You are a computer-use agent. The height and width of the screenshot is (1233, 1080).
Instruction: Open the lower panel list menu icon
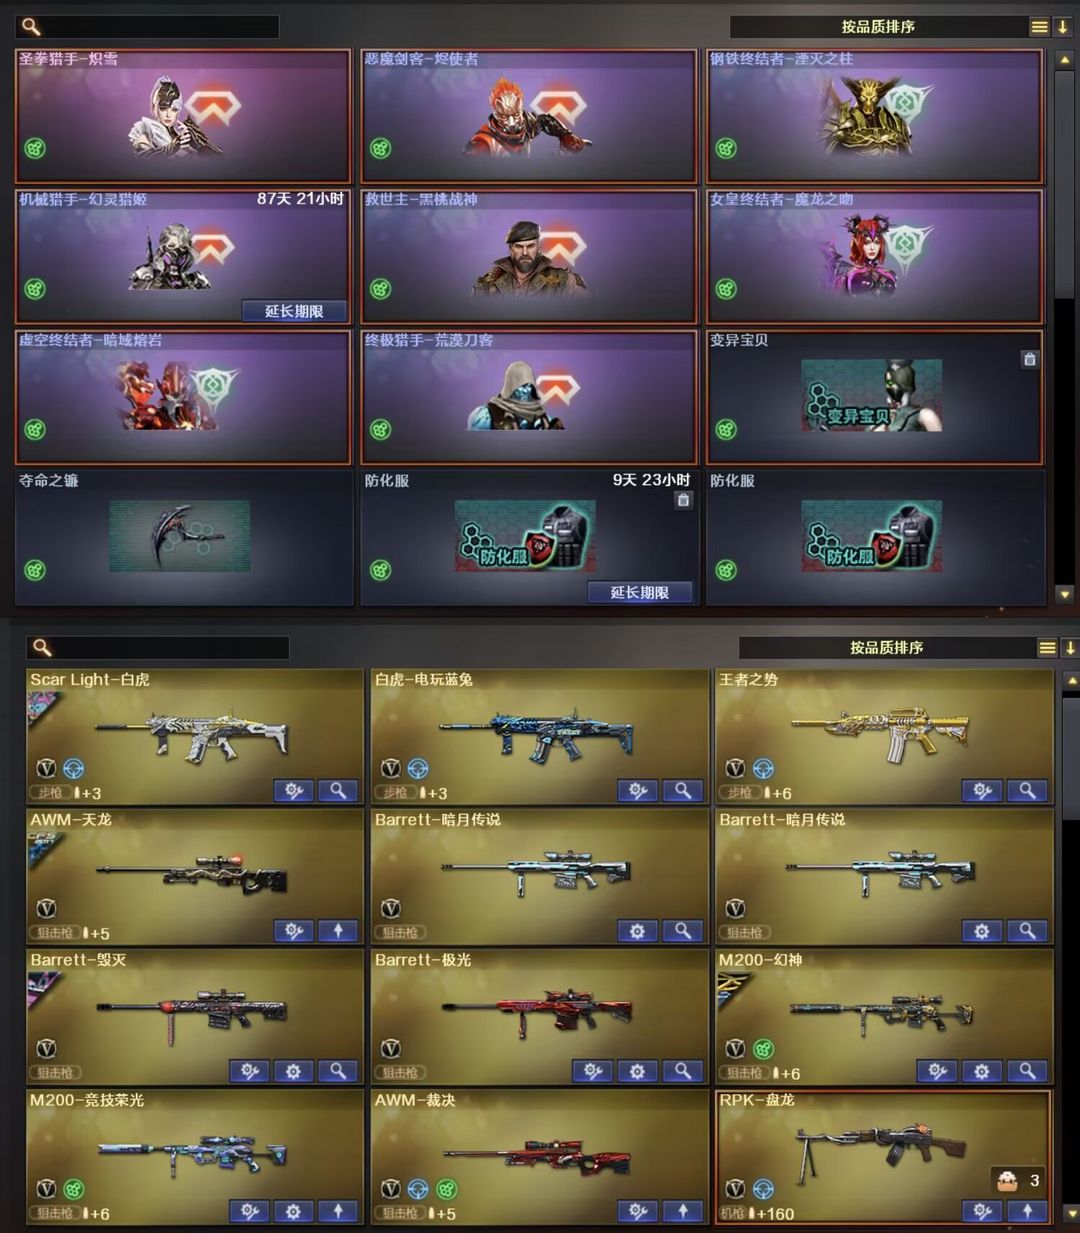click(1047, 648)
